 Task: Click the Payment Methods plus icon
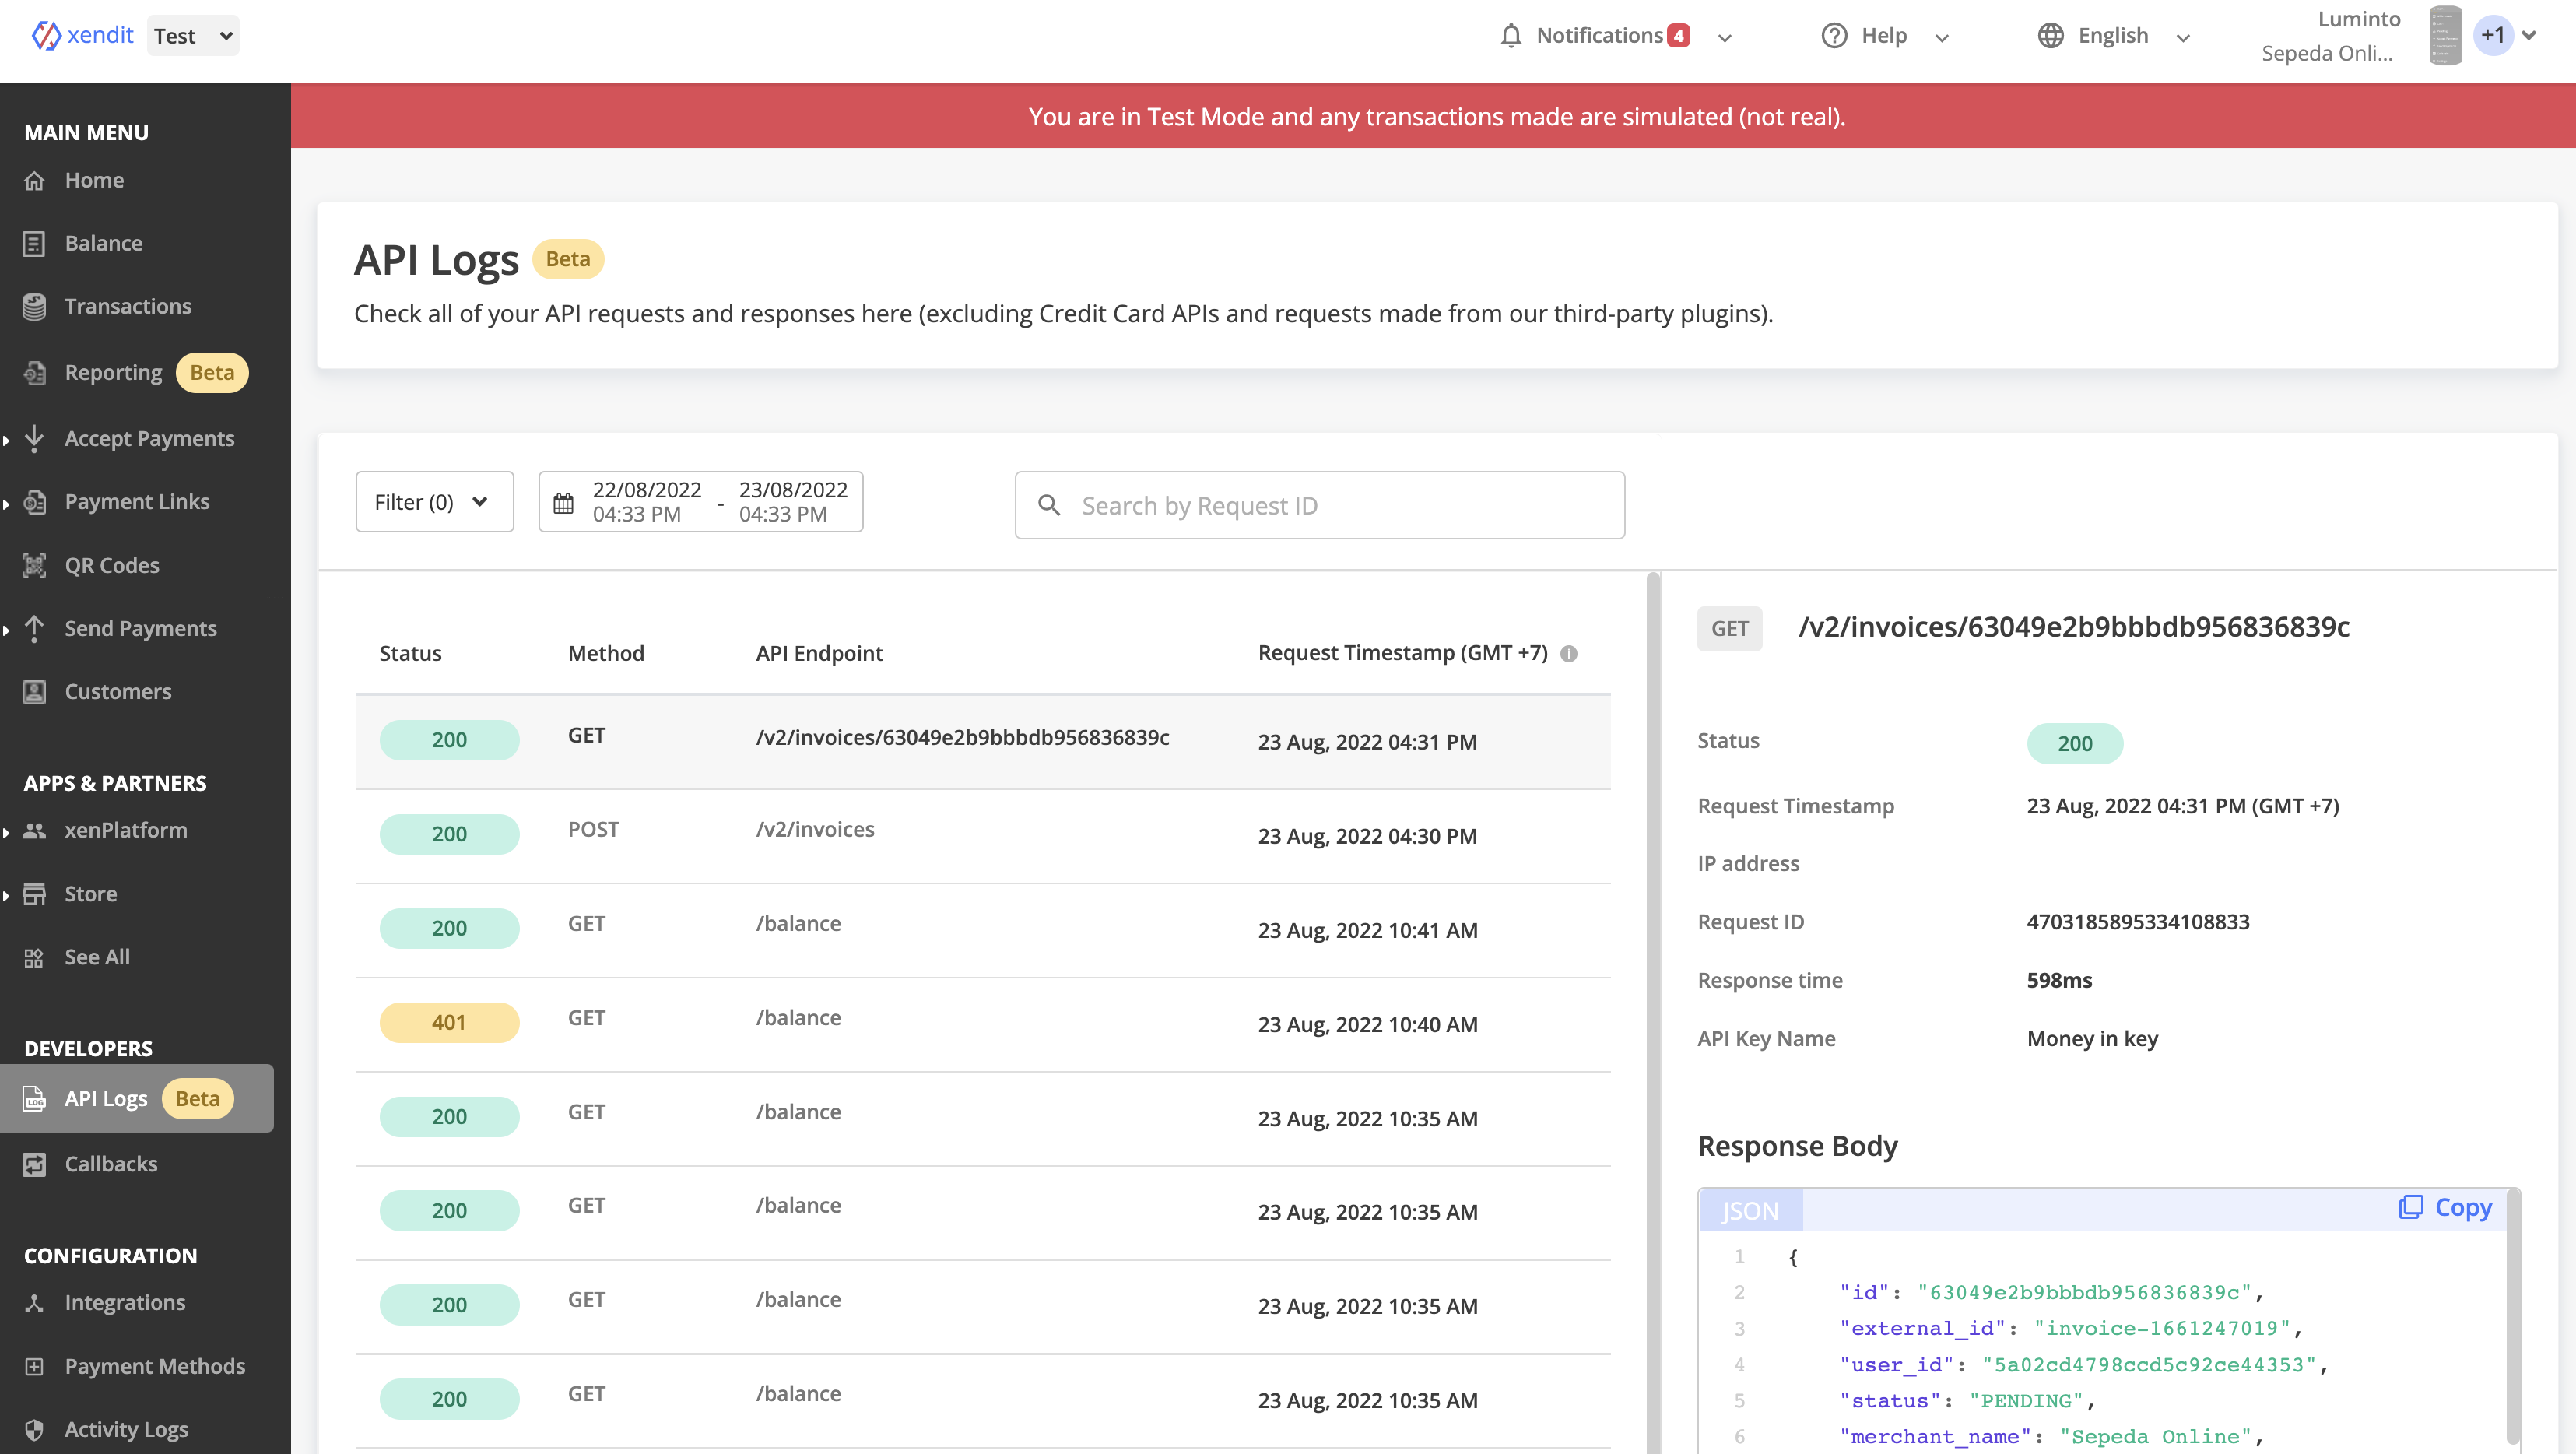[x=34, y=1366]
